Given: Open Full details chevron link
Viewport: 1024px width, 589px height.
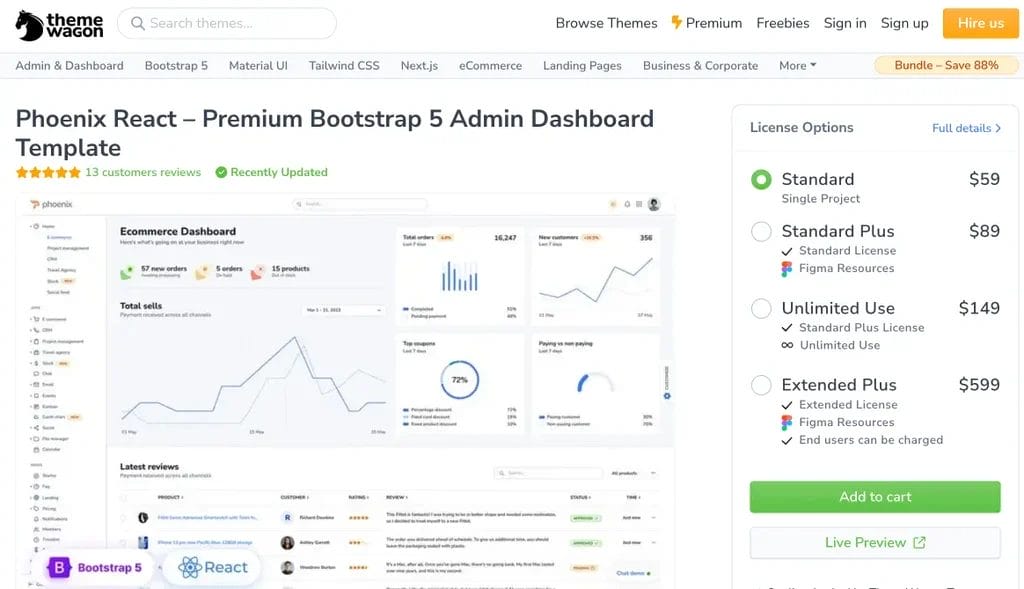Looking at the screenshot, I should click(967, 128).
